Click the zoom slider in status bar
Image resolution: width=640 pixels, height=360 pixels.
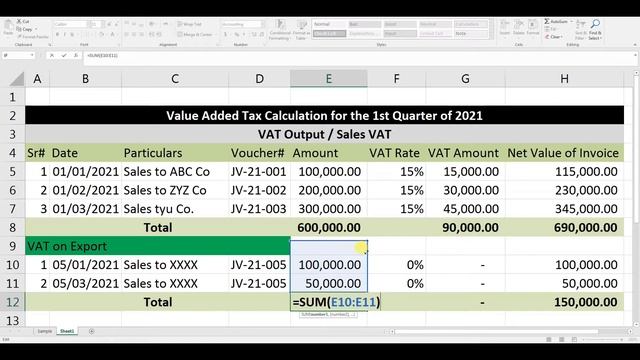[x=602, y=339]
